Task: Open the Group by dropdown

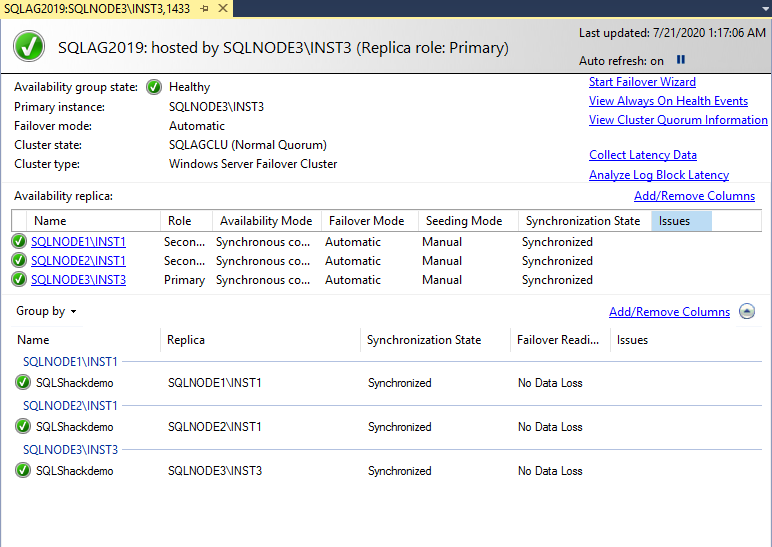Action: click(46, 311)
